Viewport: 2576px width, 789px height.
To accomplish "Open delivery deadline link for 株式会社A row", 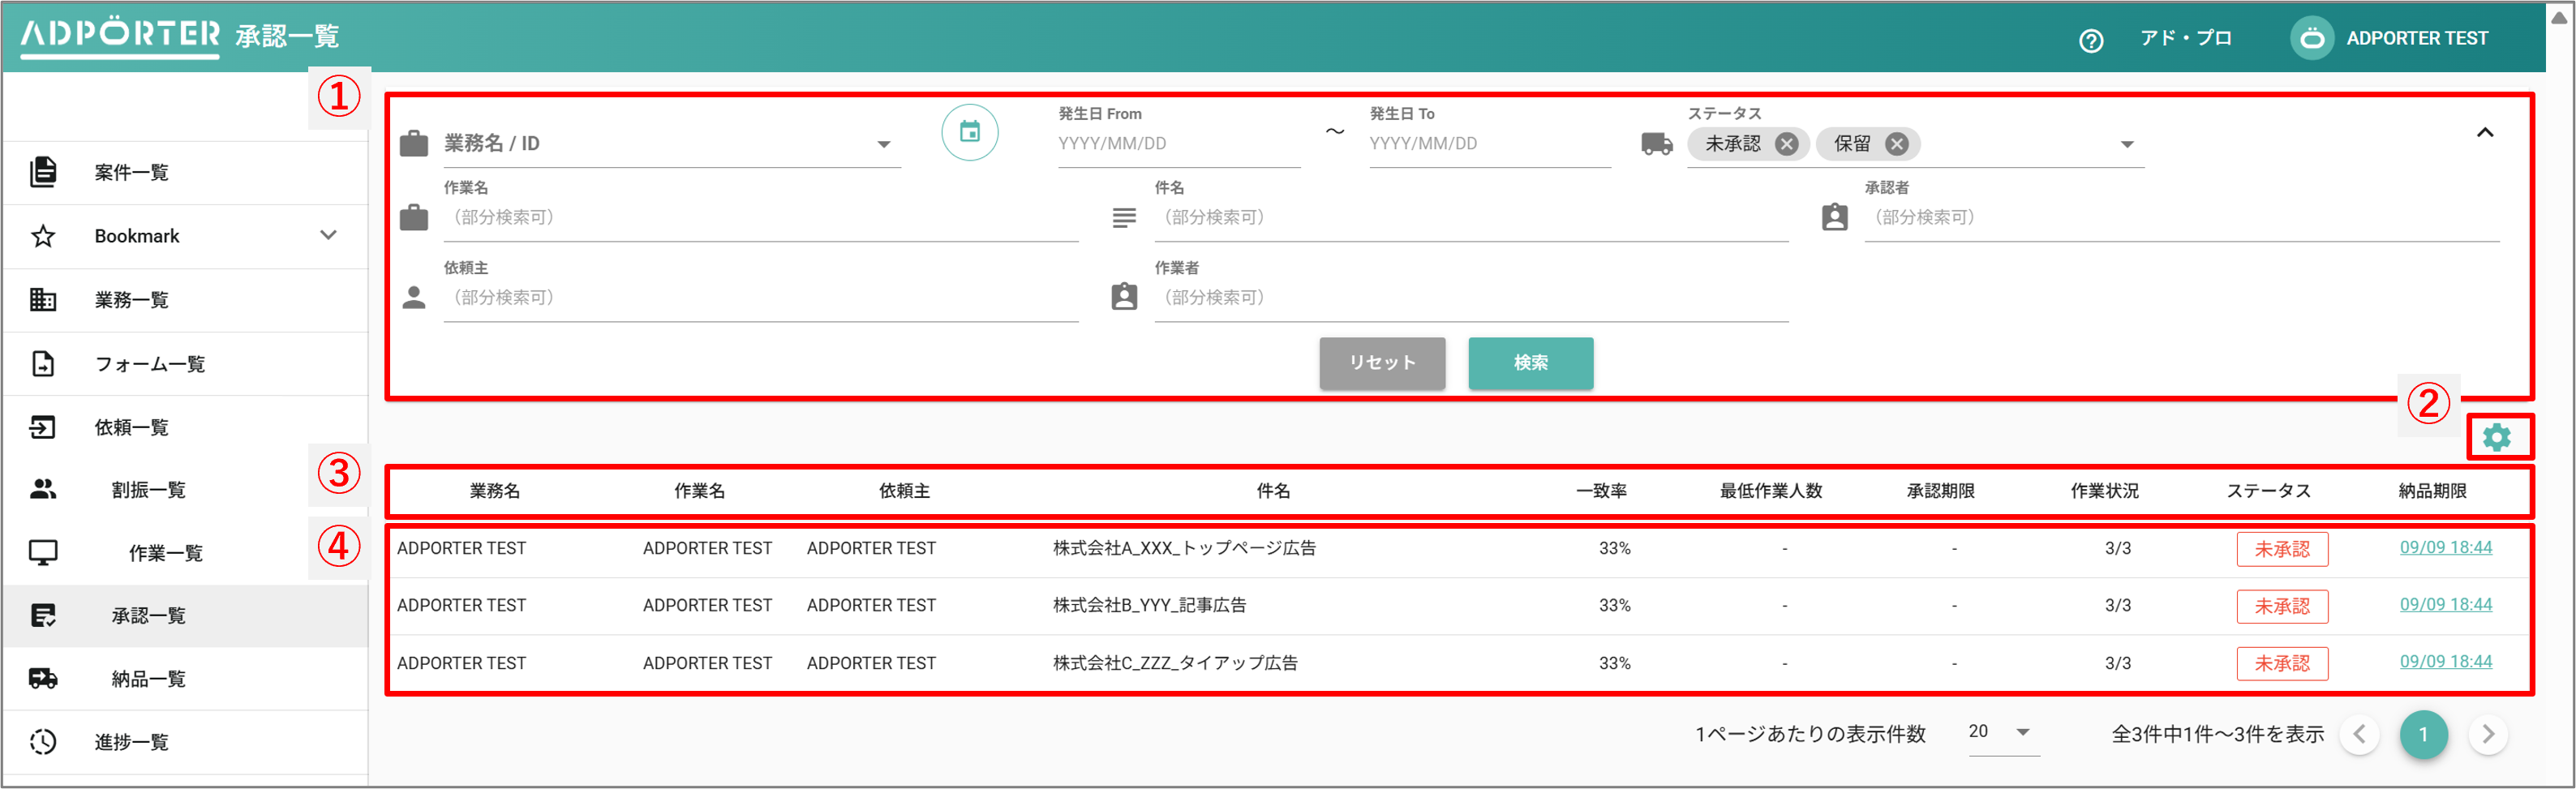I will click(x=2445, y=548).
